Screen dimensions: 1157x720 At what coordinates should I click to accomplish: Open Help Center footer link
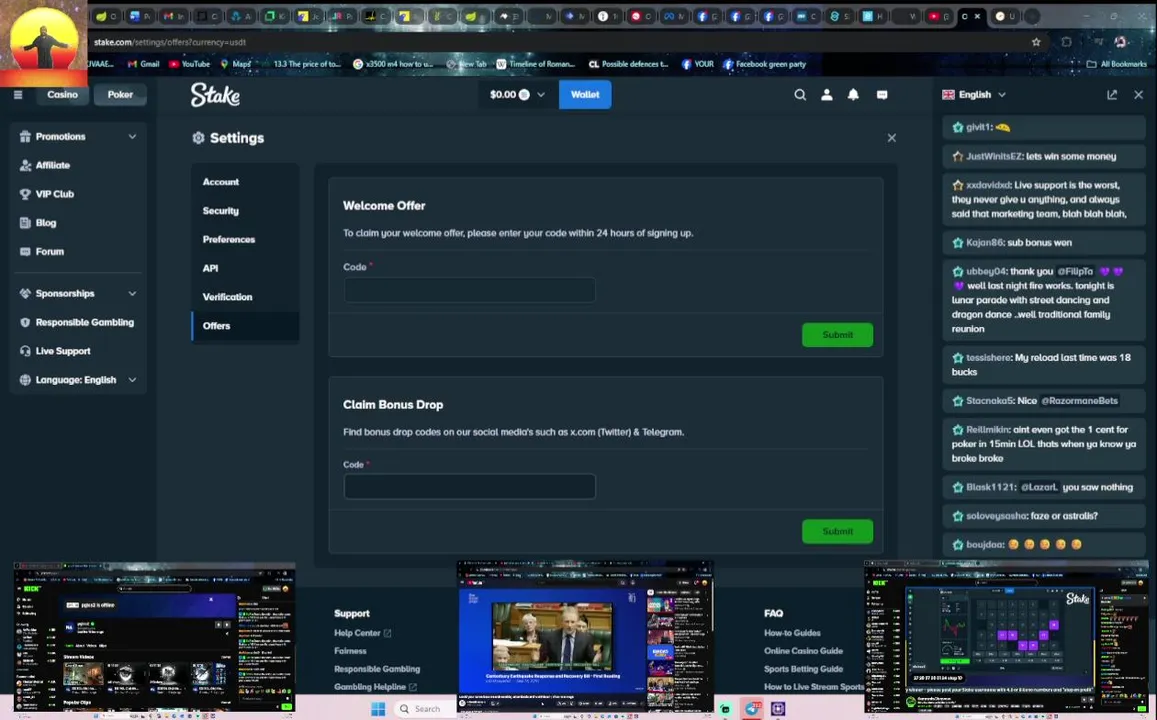(x=362, y=633)
